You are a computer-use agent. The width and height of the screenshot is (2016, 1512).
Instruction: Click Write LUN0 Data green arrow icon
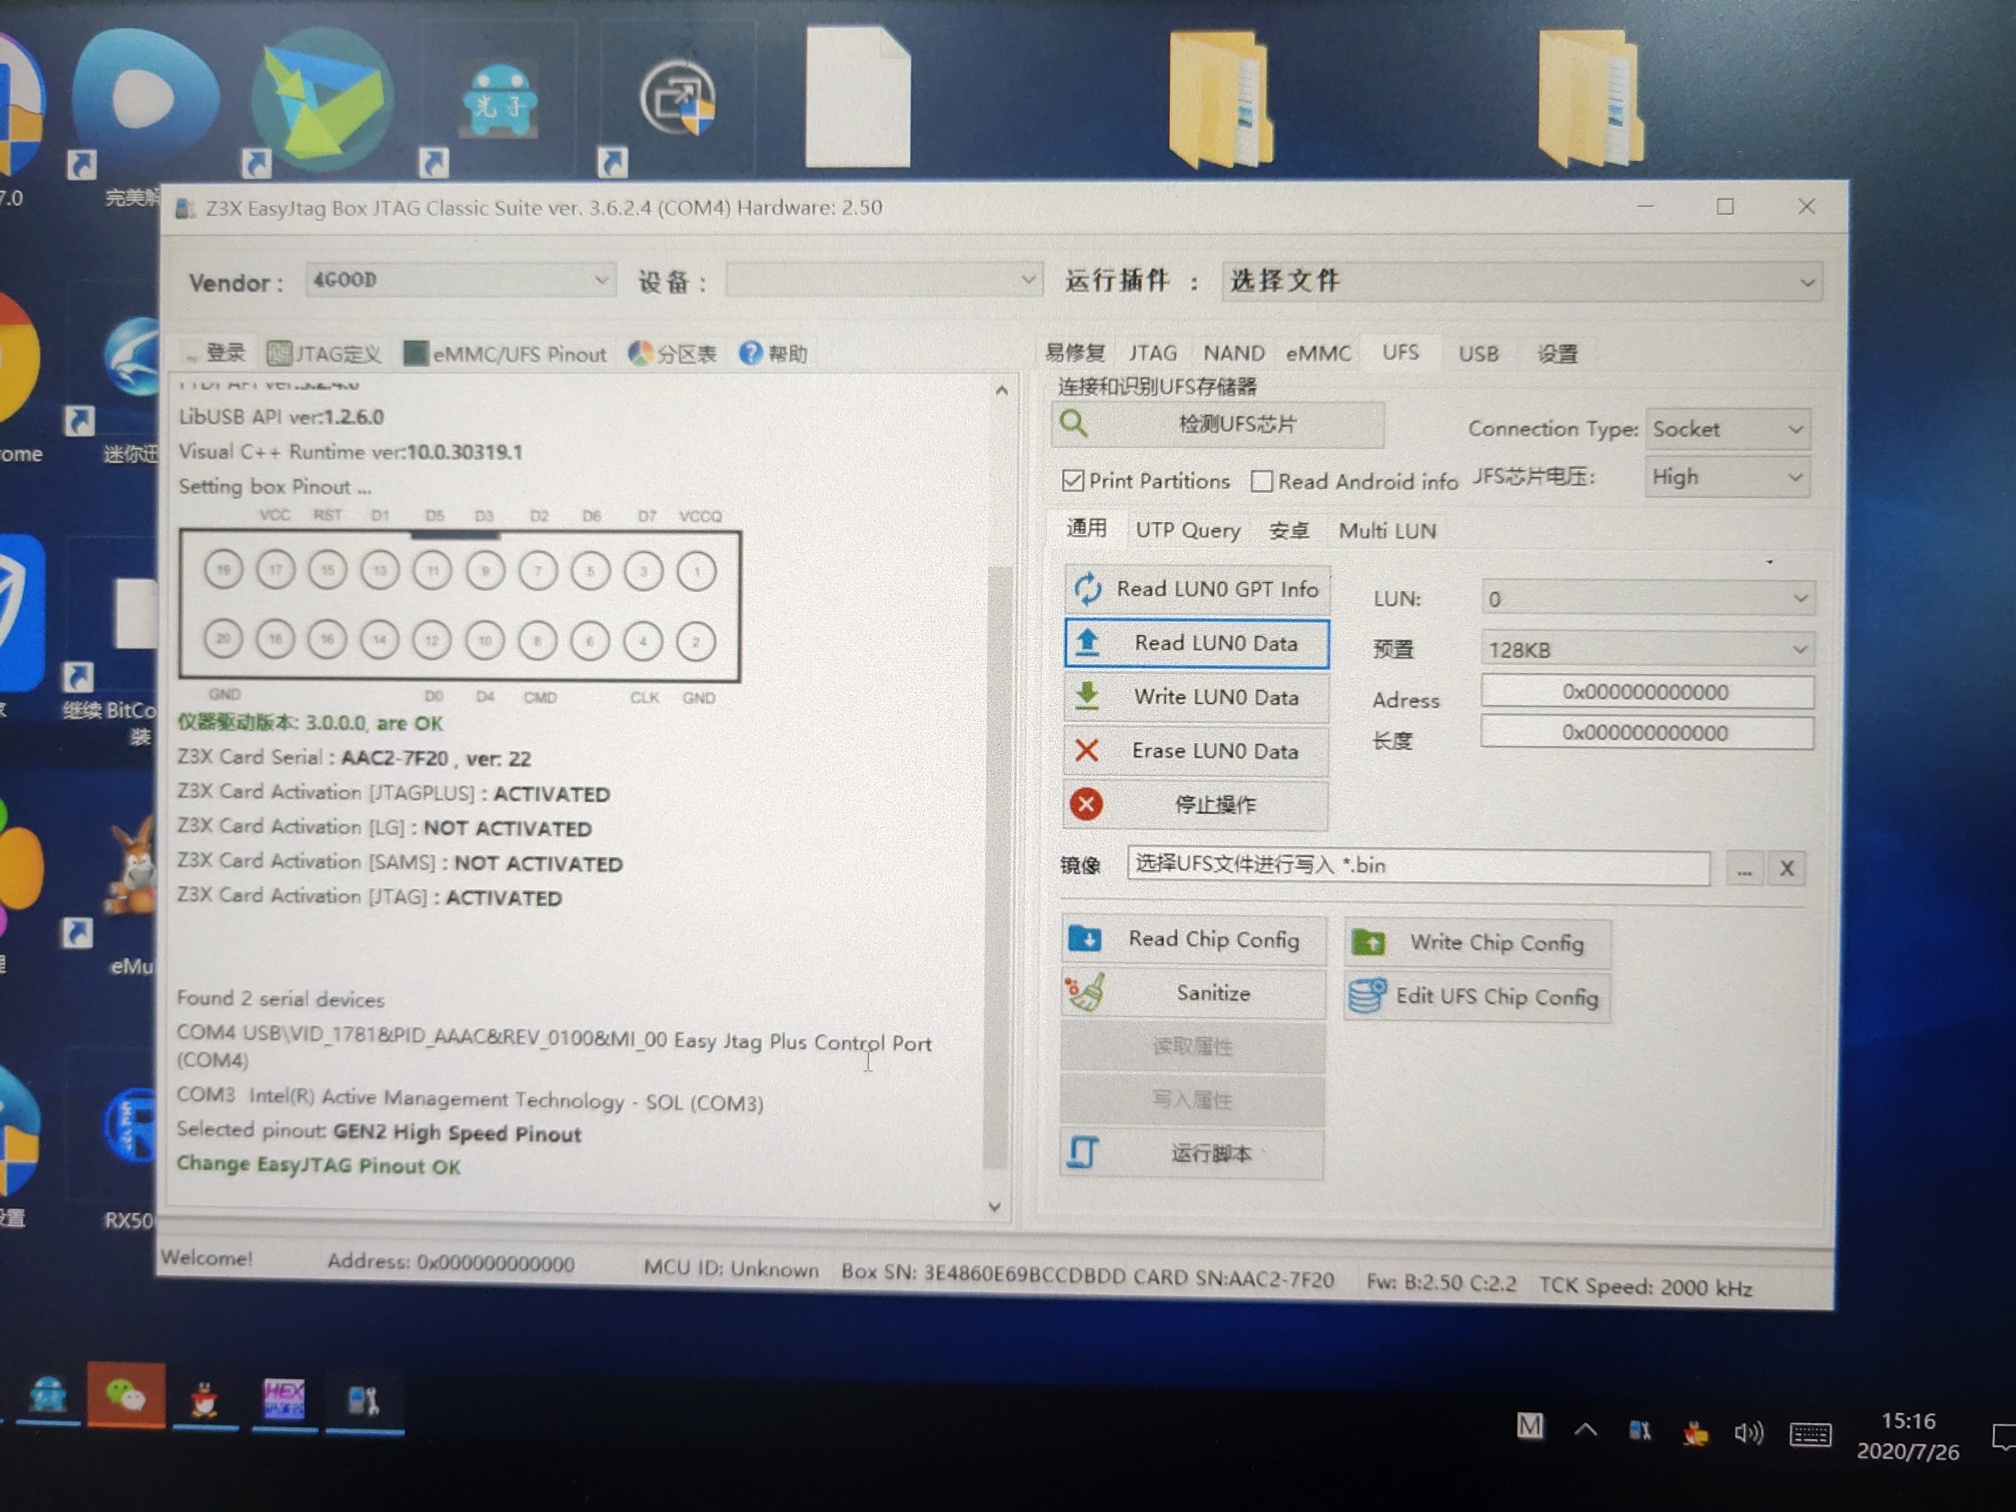tap(1087, 696)
